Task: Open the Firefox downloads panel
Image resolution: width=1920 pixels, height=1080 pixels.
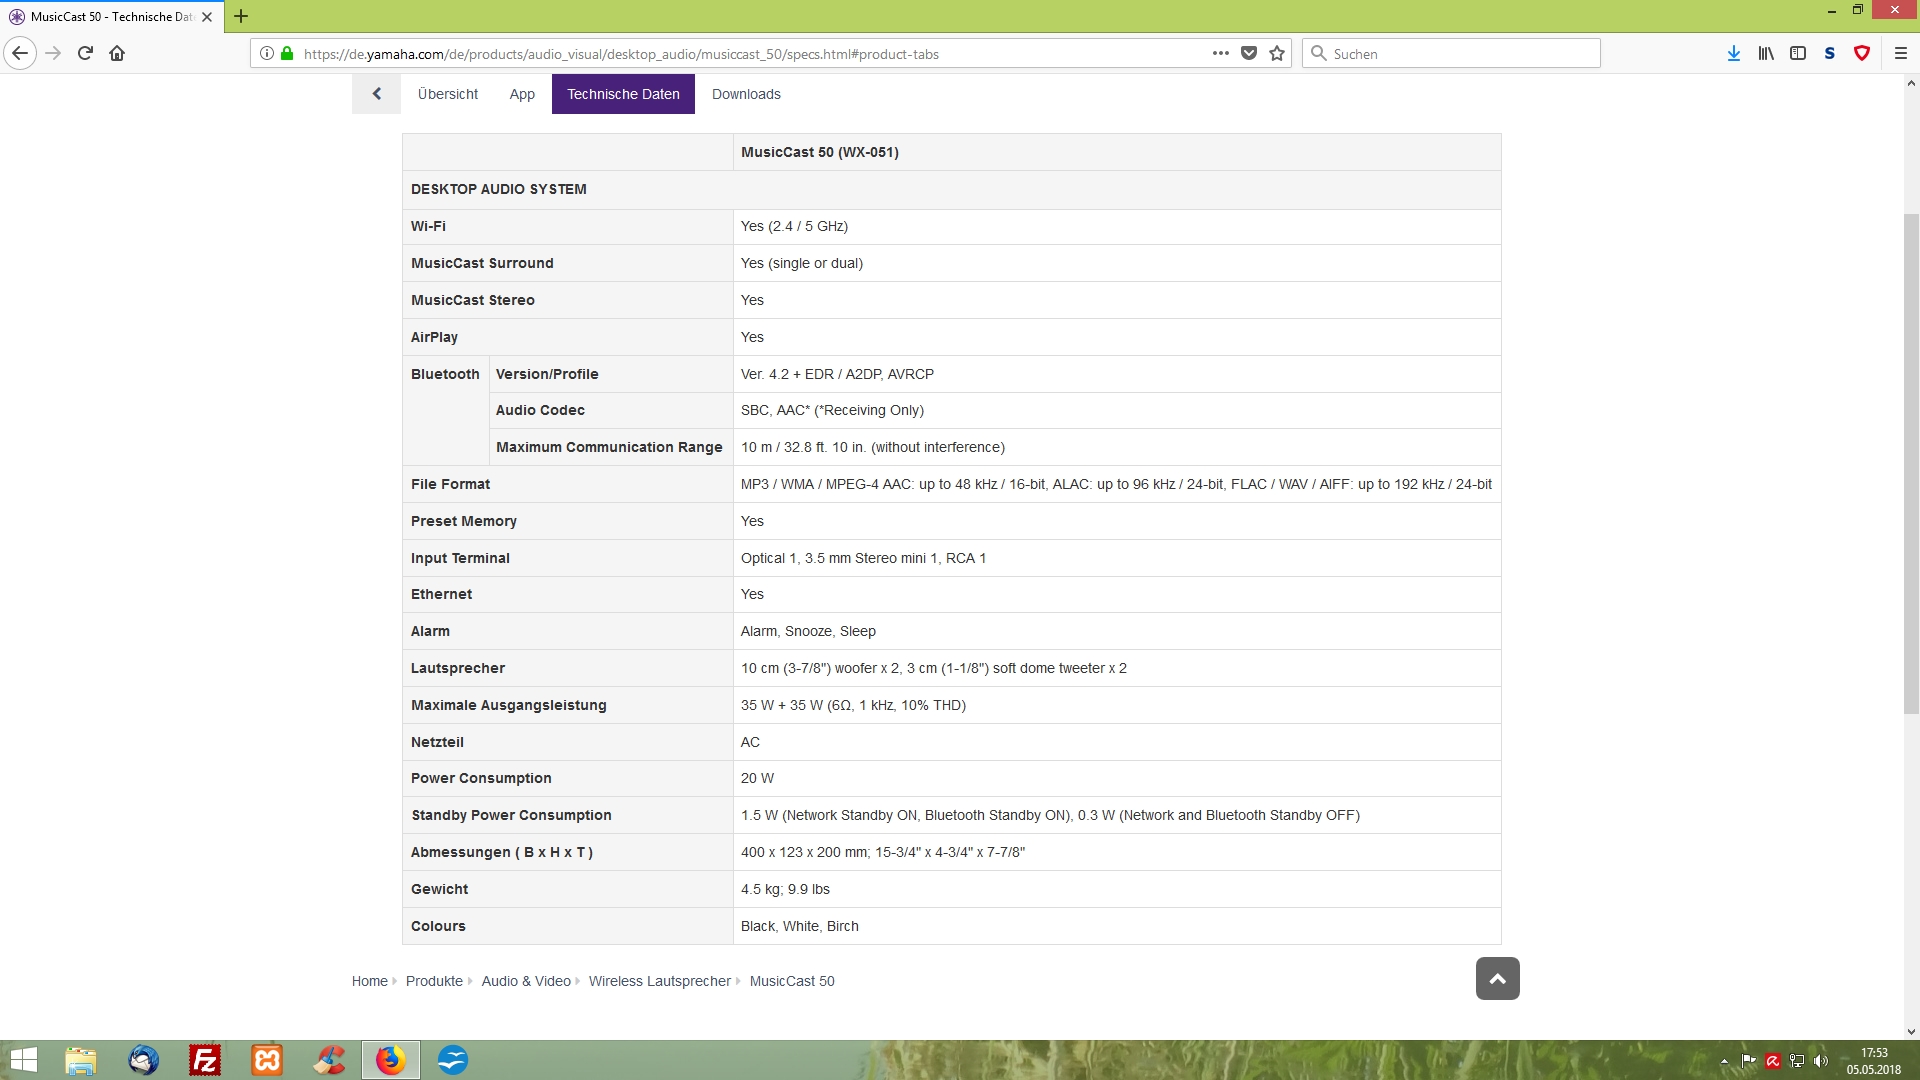Action: point(1734,53)
